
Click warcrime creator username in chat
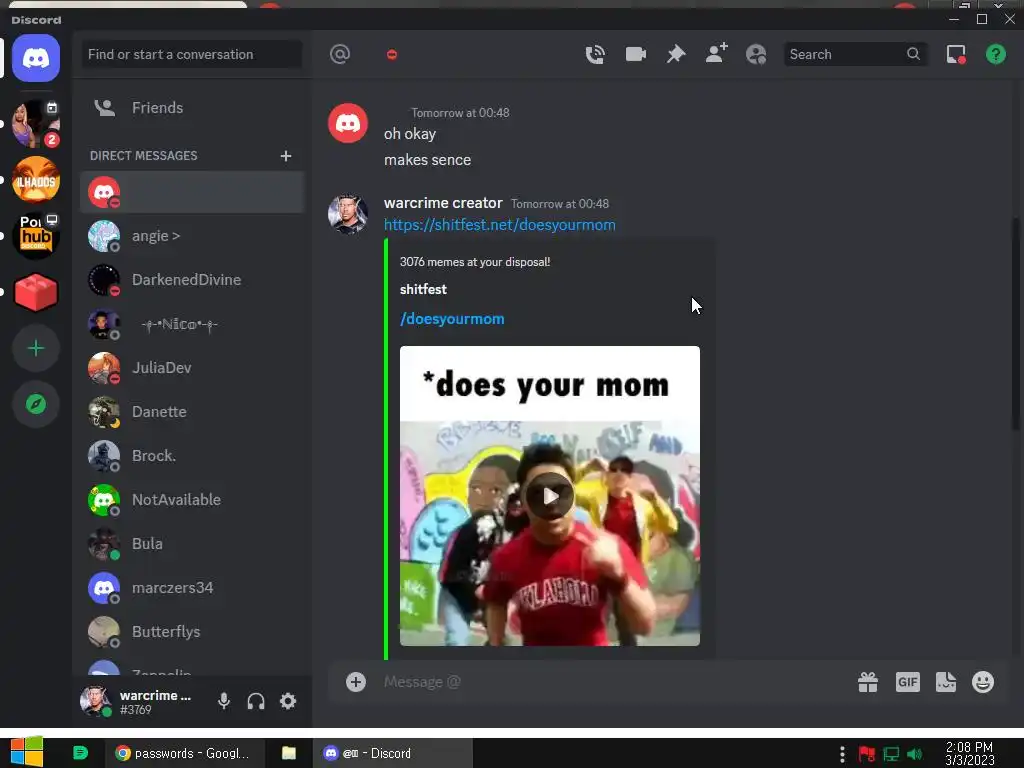coord(443,203)
